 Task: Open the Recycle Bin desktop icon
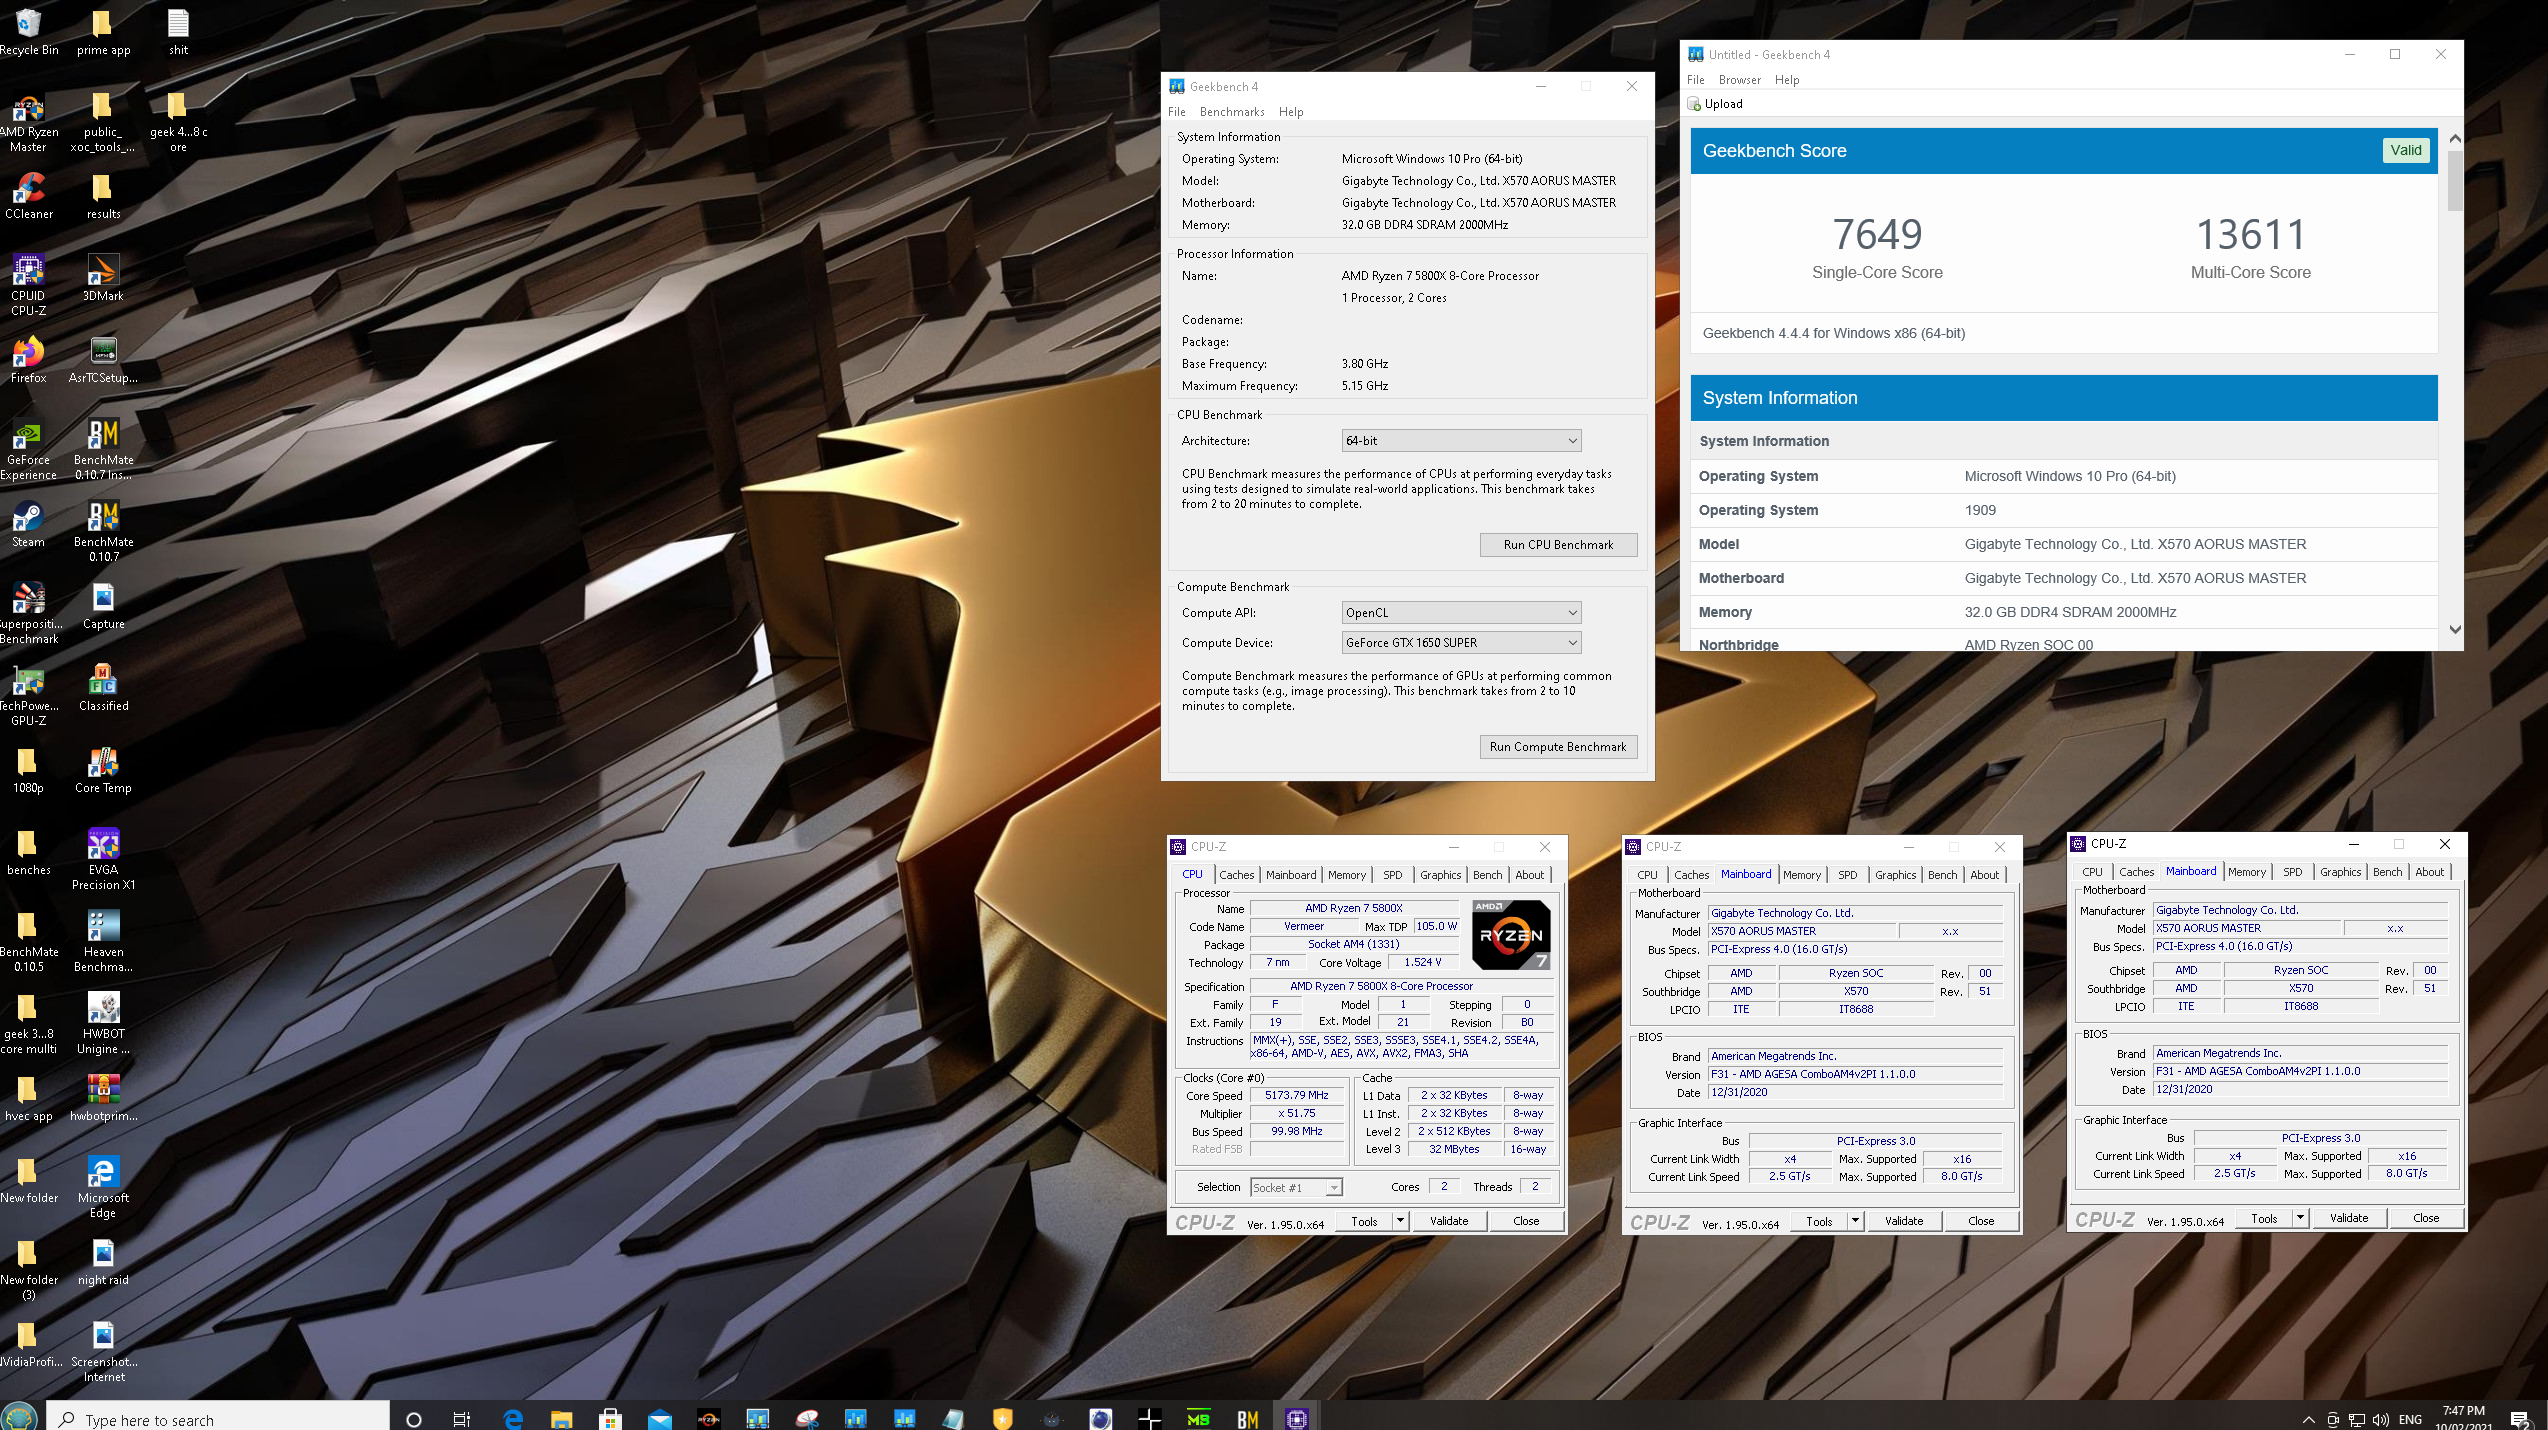pos(29,32)
